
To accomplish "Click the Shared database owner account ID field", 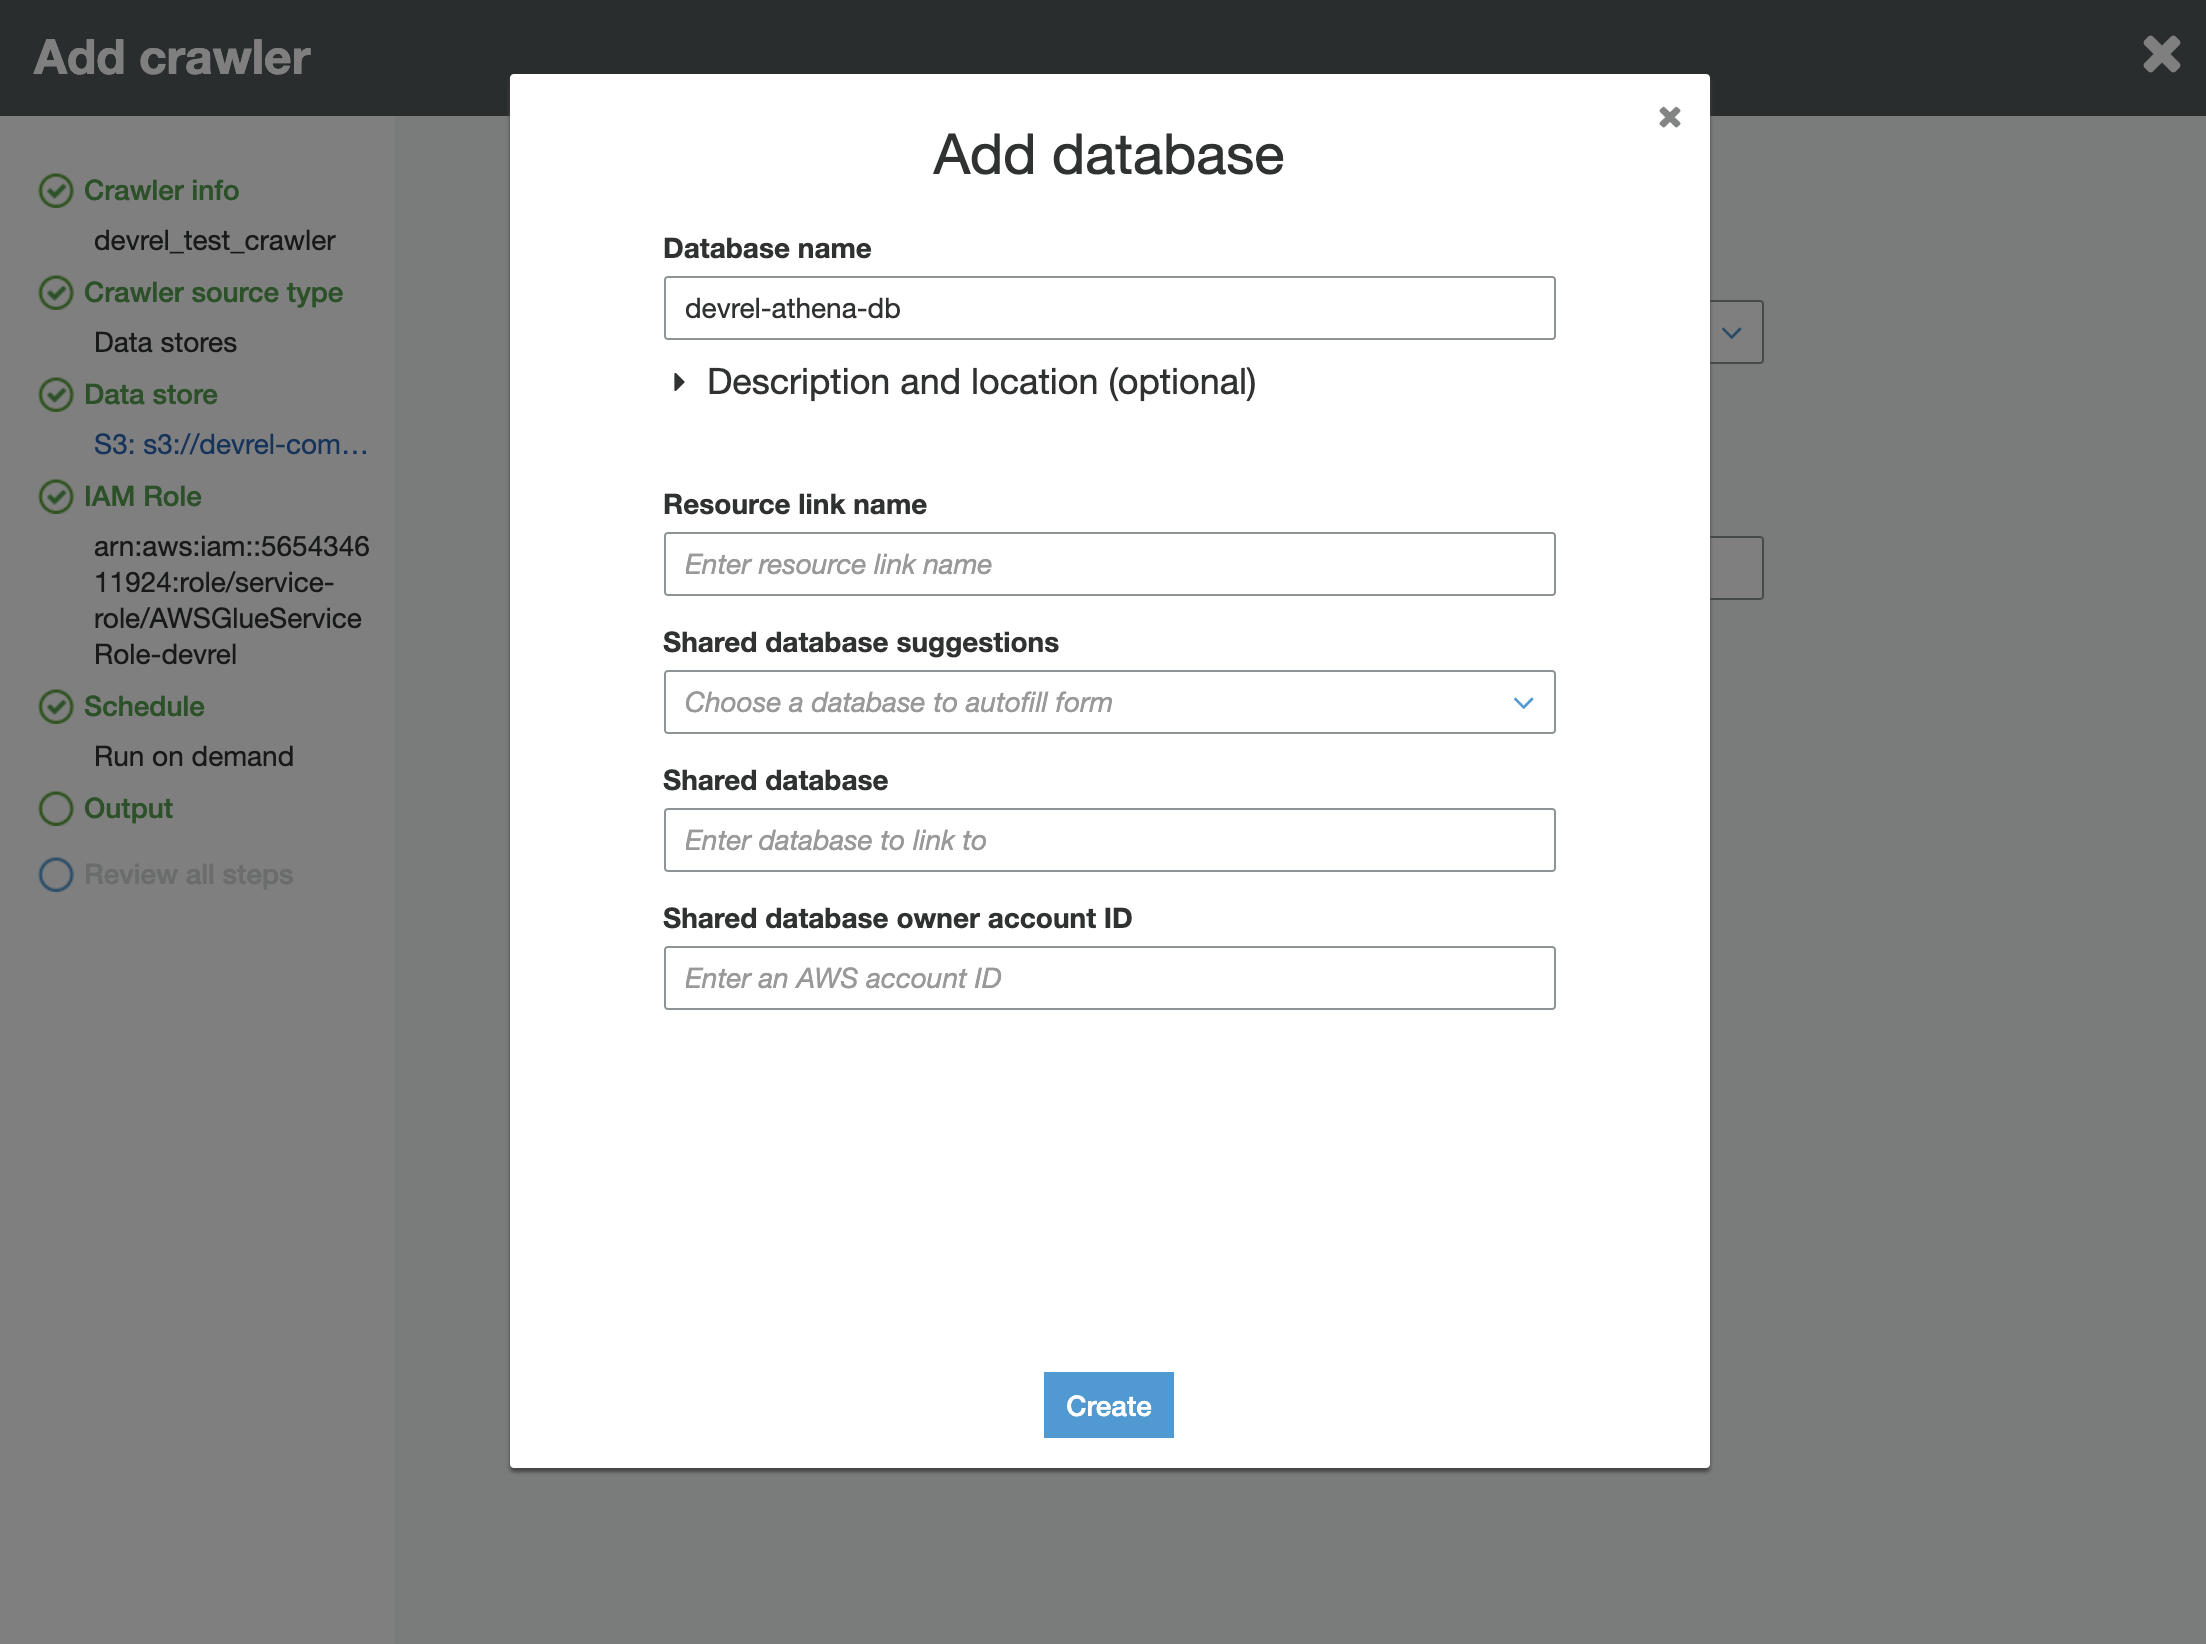I will (x=1108, y=978).
